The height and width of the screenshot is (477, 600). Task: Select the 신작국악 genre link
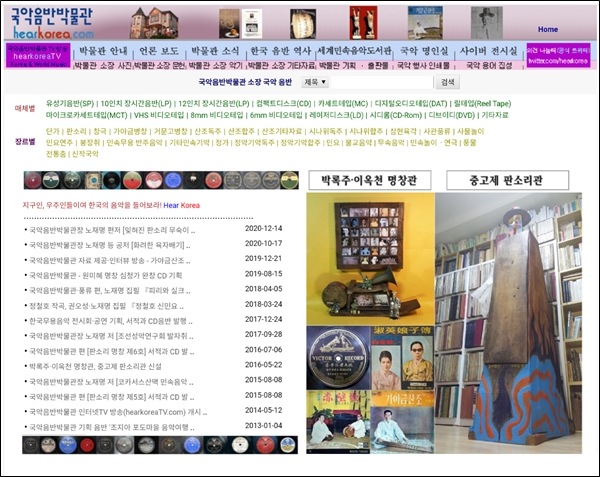(85, 154)
